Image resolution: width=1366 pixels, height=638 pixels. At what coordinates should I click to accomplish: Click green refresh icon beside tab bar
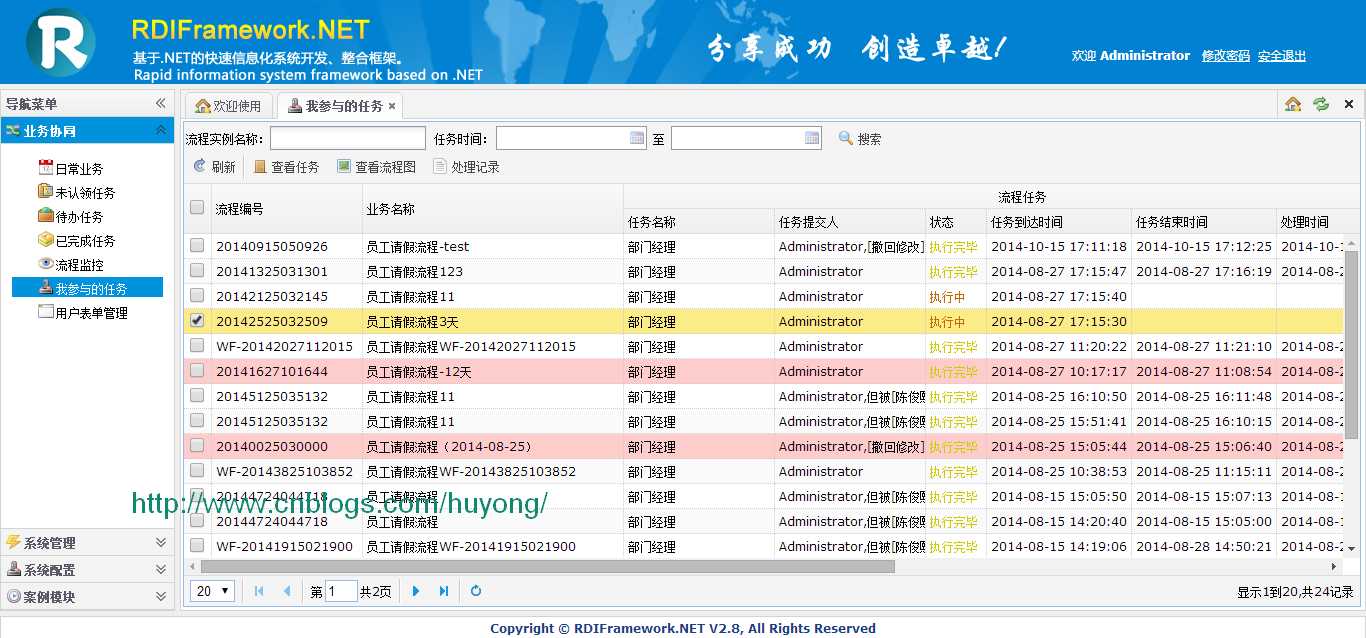1321,104
